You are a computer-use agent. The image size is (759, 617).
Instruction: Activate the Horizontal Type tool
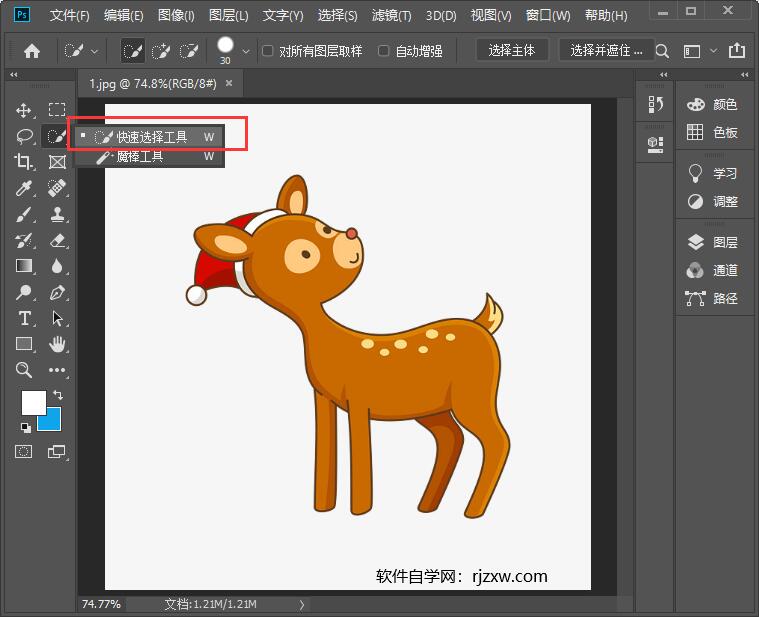point(24,318)
